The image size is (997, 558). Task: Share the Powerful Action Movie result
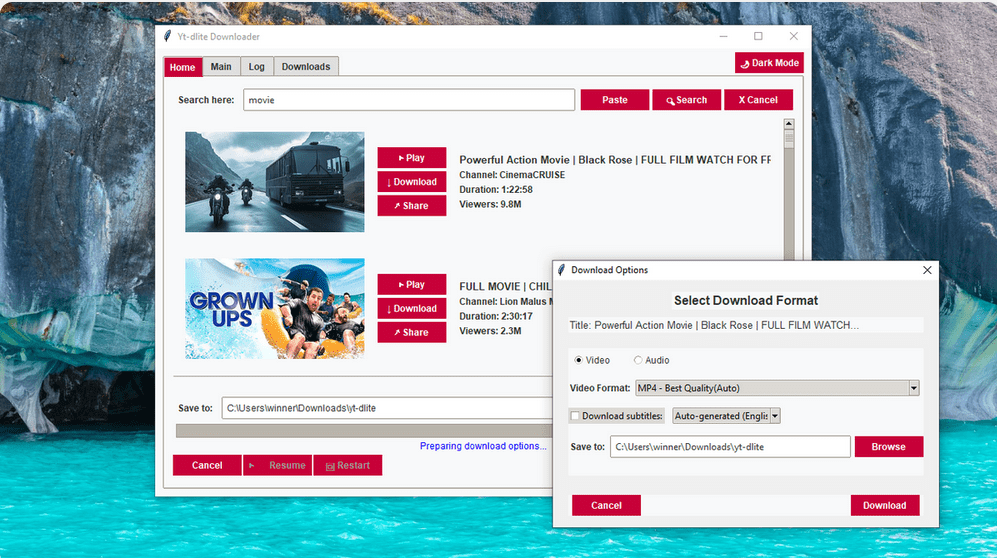point(411,206)
